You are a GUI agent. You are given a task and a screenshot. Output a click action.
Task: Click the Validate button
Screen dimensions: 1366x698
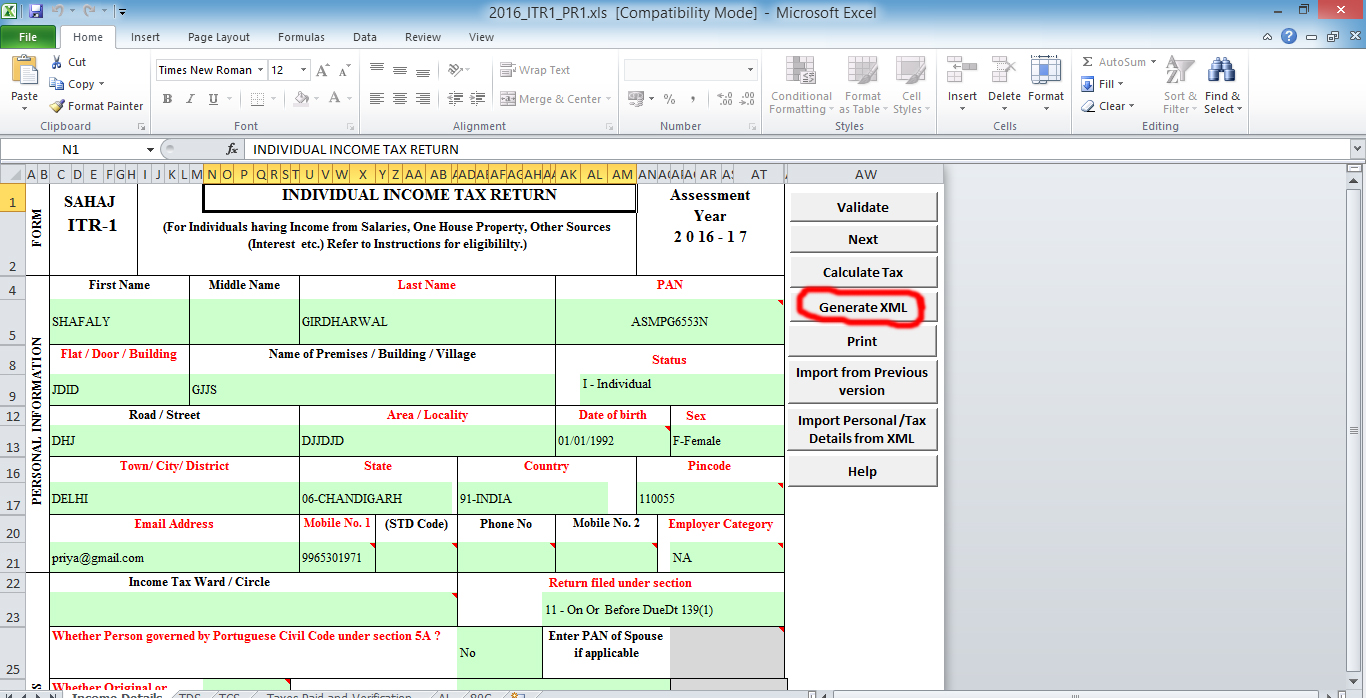[863, 207]
